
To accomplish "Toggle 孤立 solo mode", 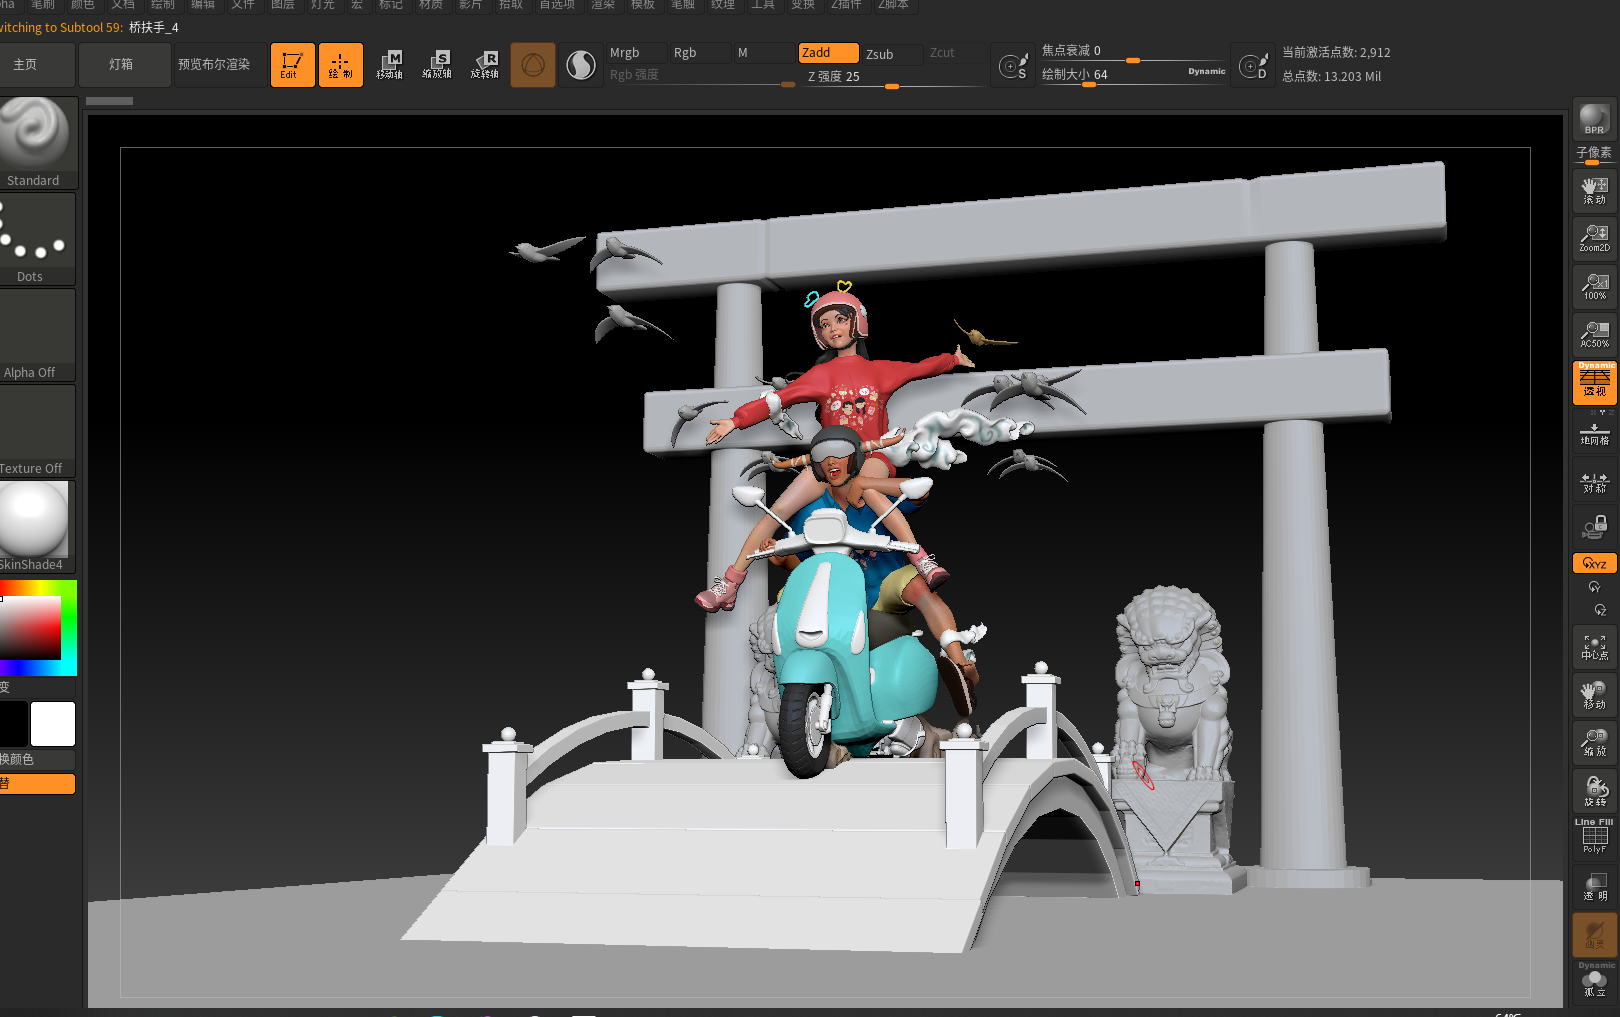I will [1594, 981].
